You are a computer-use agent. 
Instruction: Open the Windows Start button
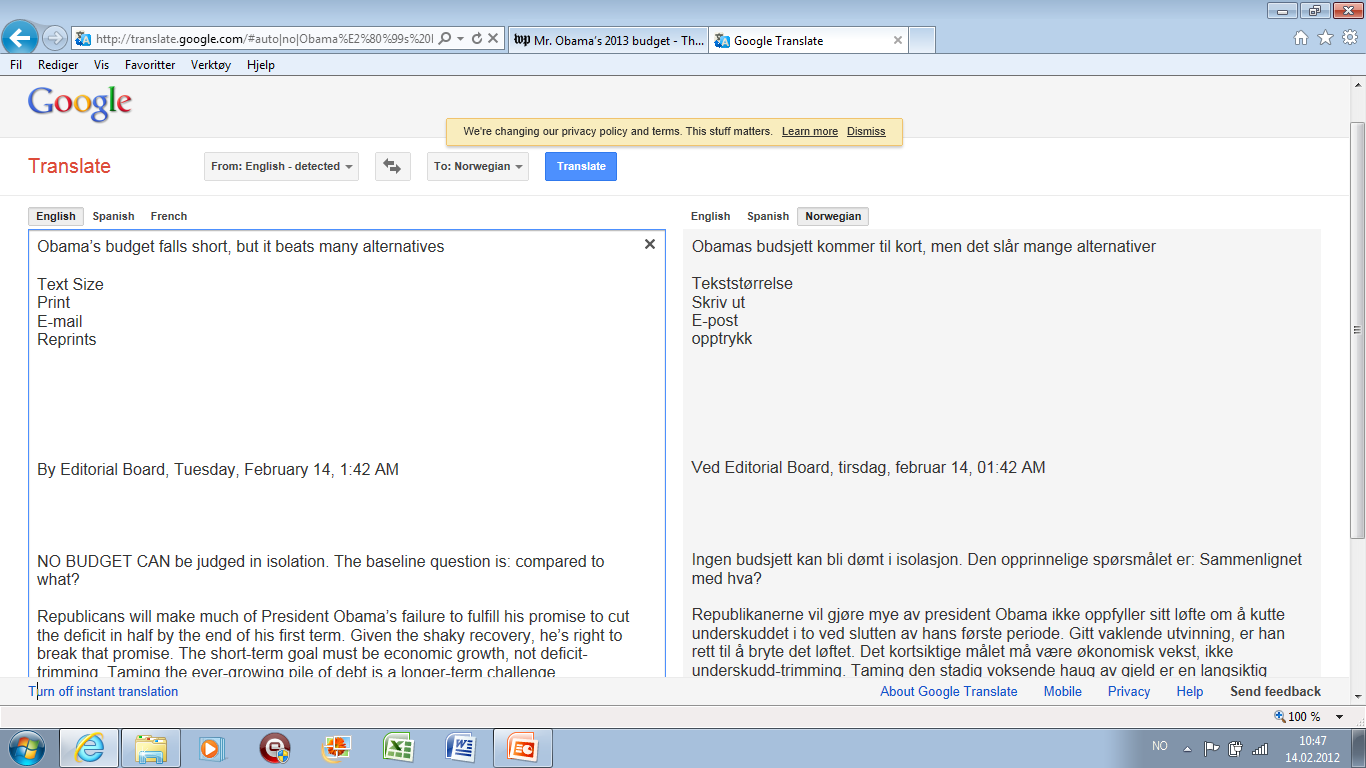26,747
